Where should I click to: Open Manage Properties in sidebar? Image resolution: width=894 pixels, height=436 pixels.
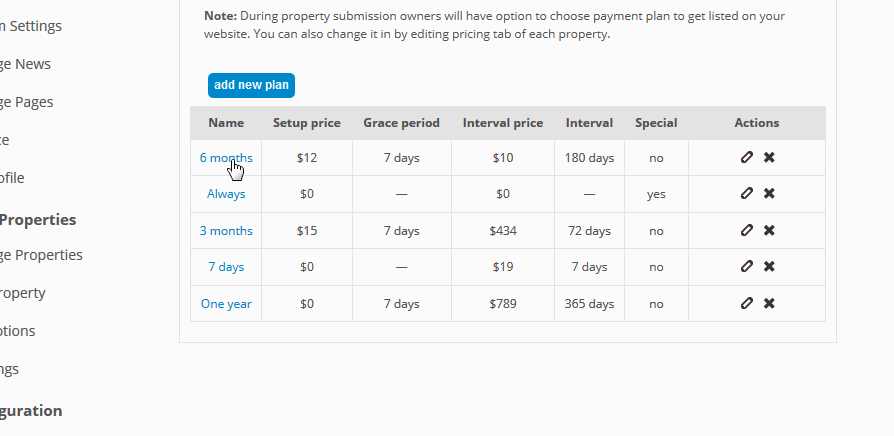point(42,255)
